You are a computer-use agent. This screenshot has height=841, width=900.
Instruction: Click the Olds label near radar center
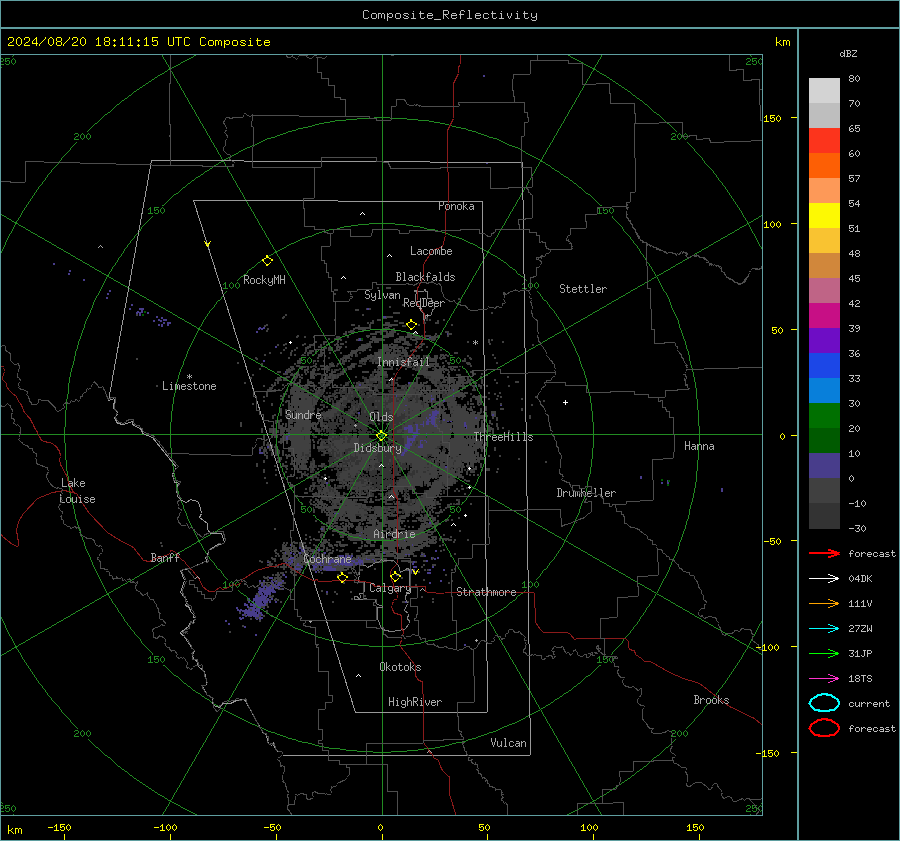(381, 417)
